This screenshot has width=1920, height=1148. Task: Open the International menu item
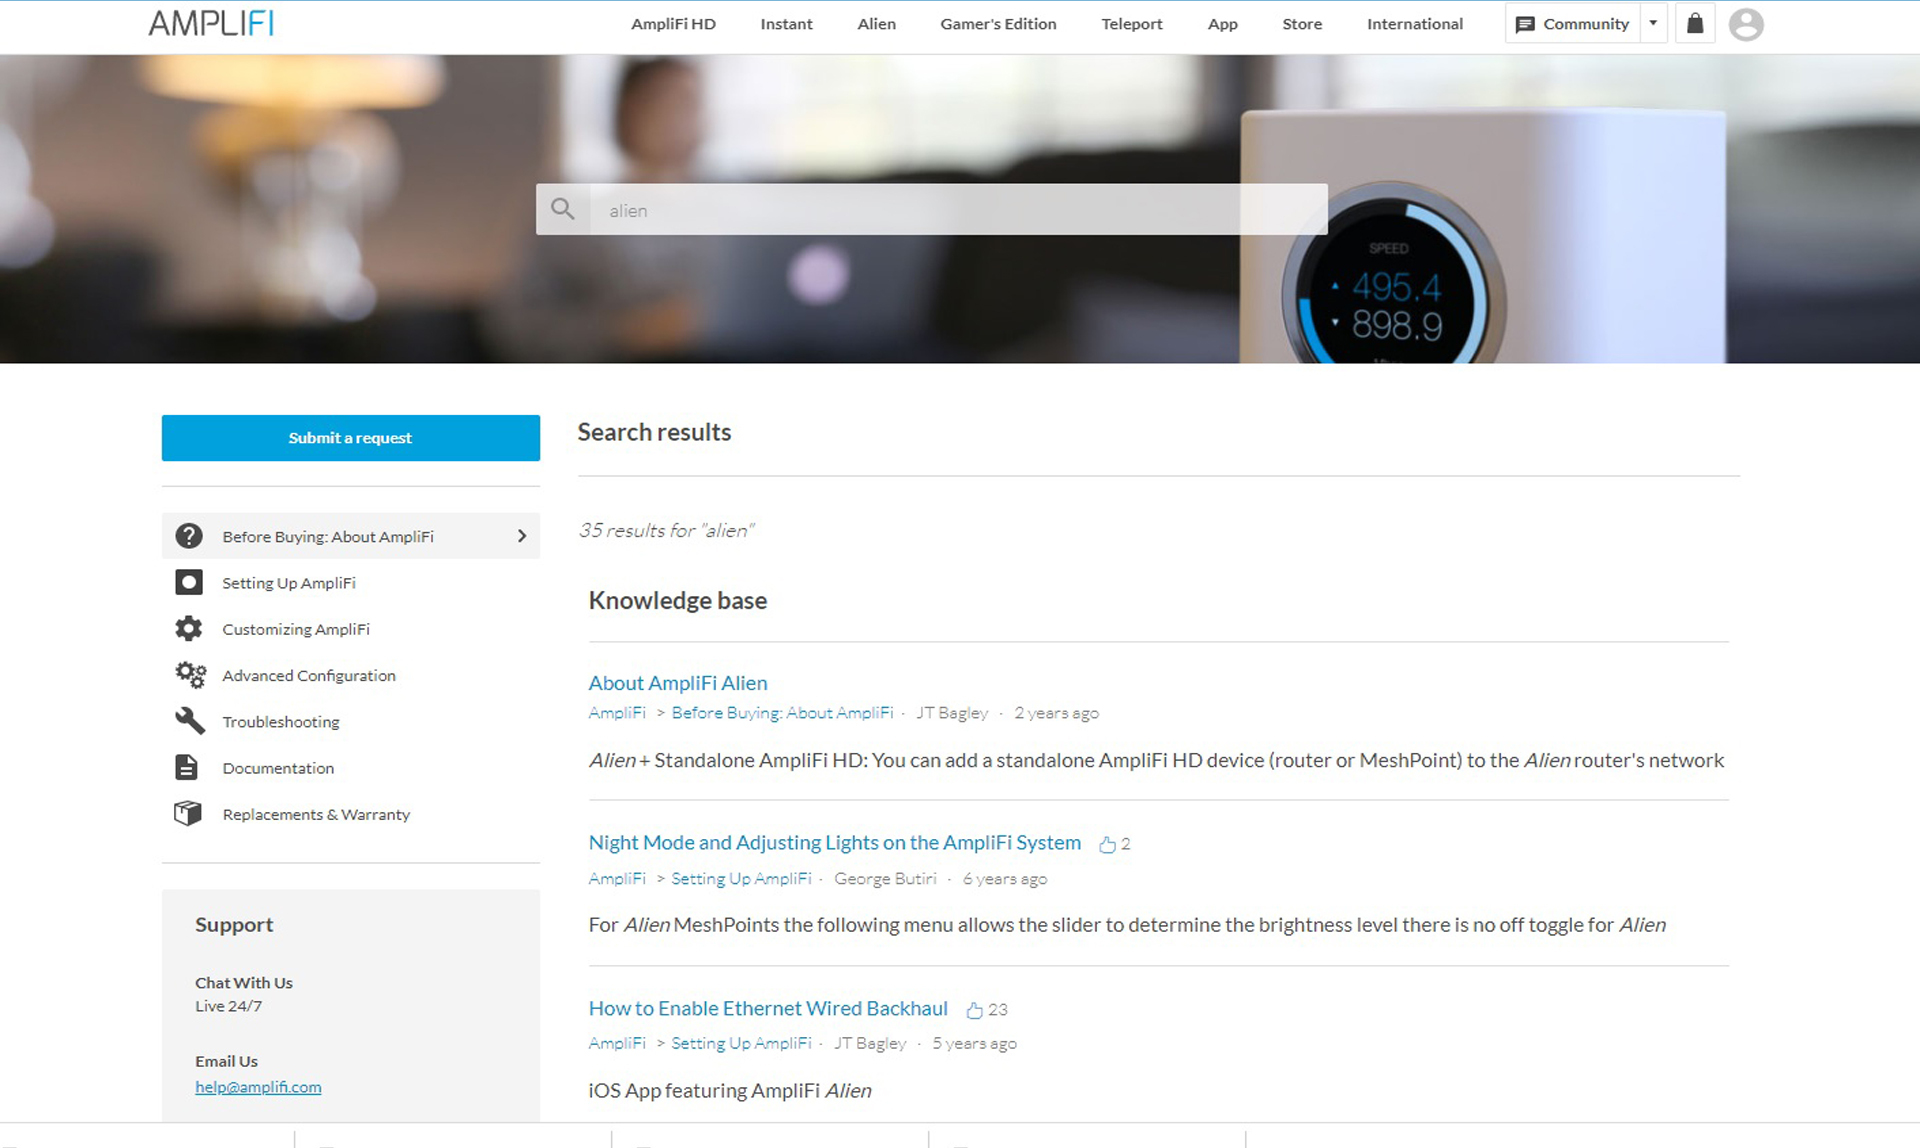click(x=1414, y=24)
